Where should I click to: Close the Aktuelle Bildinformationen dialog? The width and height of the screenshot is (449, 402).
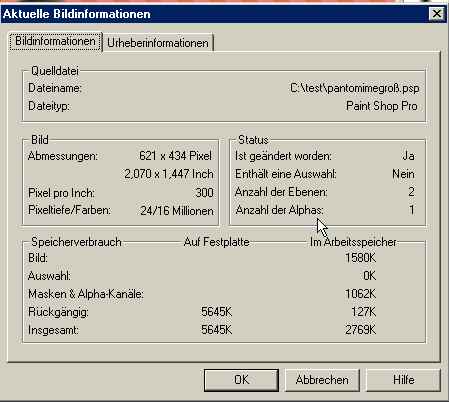(x=437, y=14)
